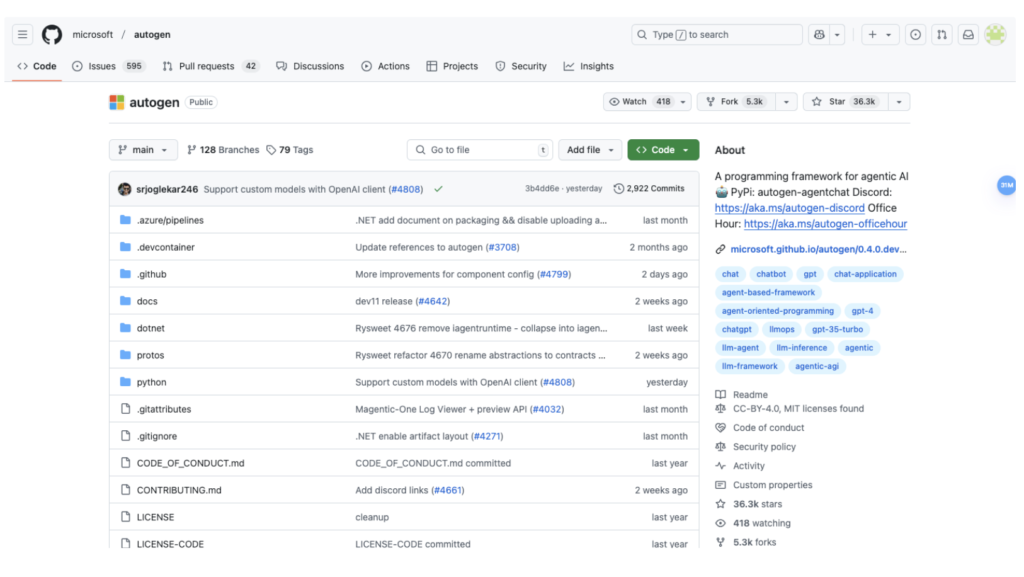Image resolution: width=1024 pixels, height=577 pixels.
Task: Go to GitHub homepage via Octocat logo
Action: coord(52,35)
